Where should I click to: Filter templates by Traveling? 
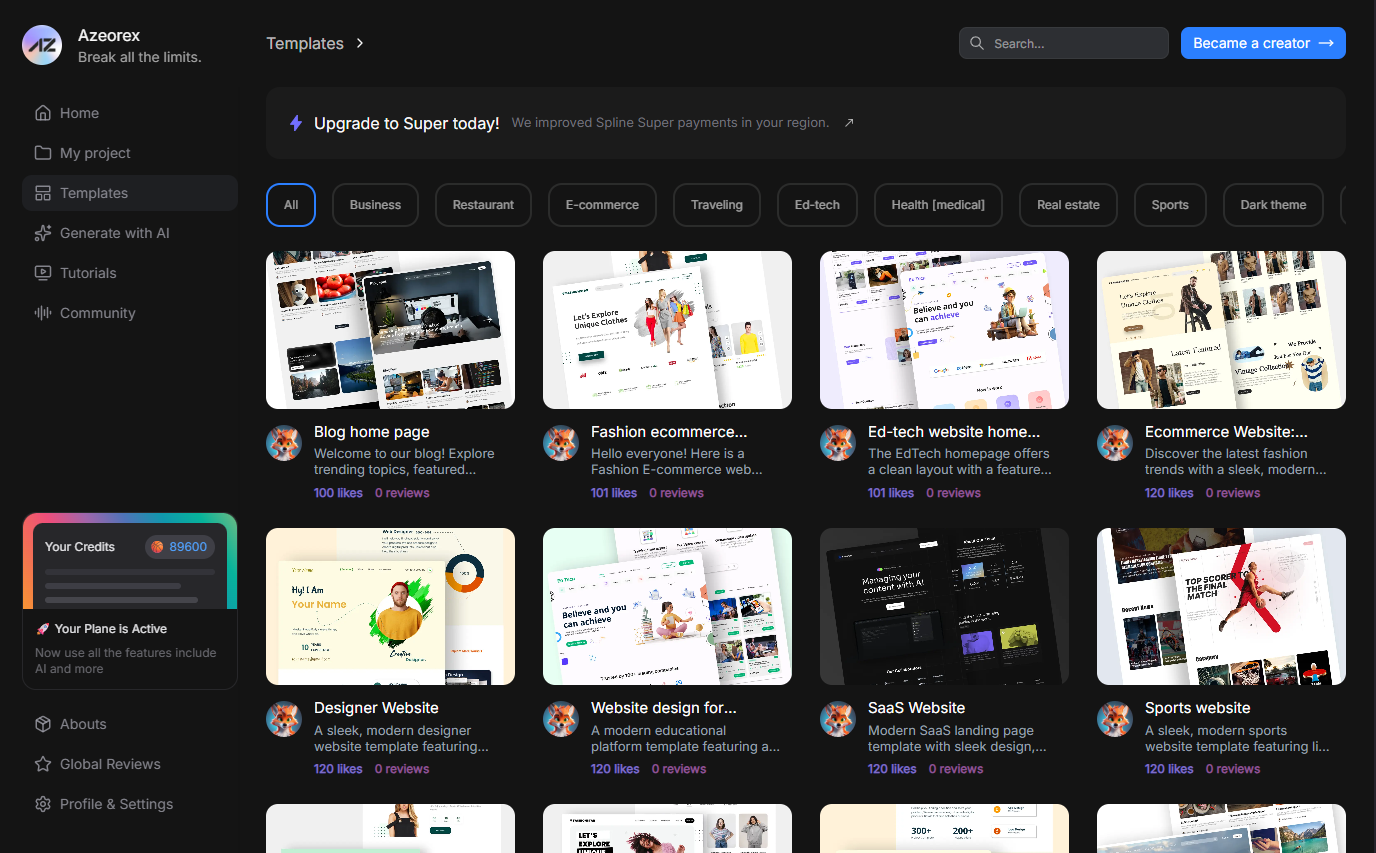[x=717, y=205]
